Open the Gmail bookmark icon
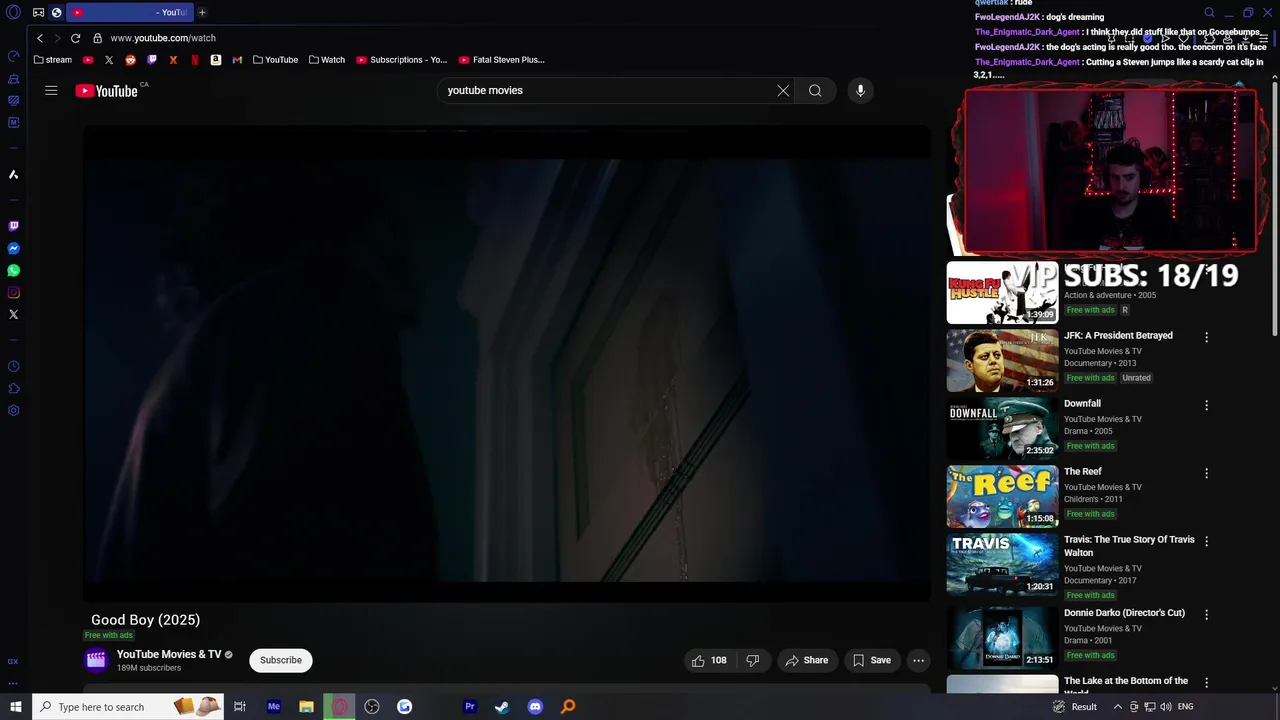Screen dimensions: 1280x720 (237, 60)
